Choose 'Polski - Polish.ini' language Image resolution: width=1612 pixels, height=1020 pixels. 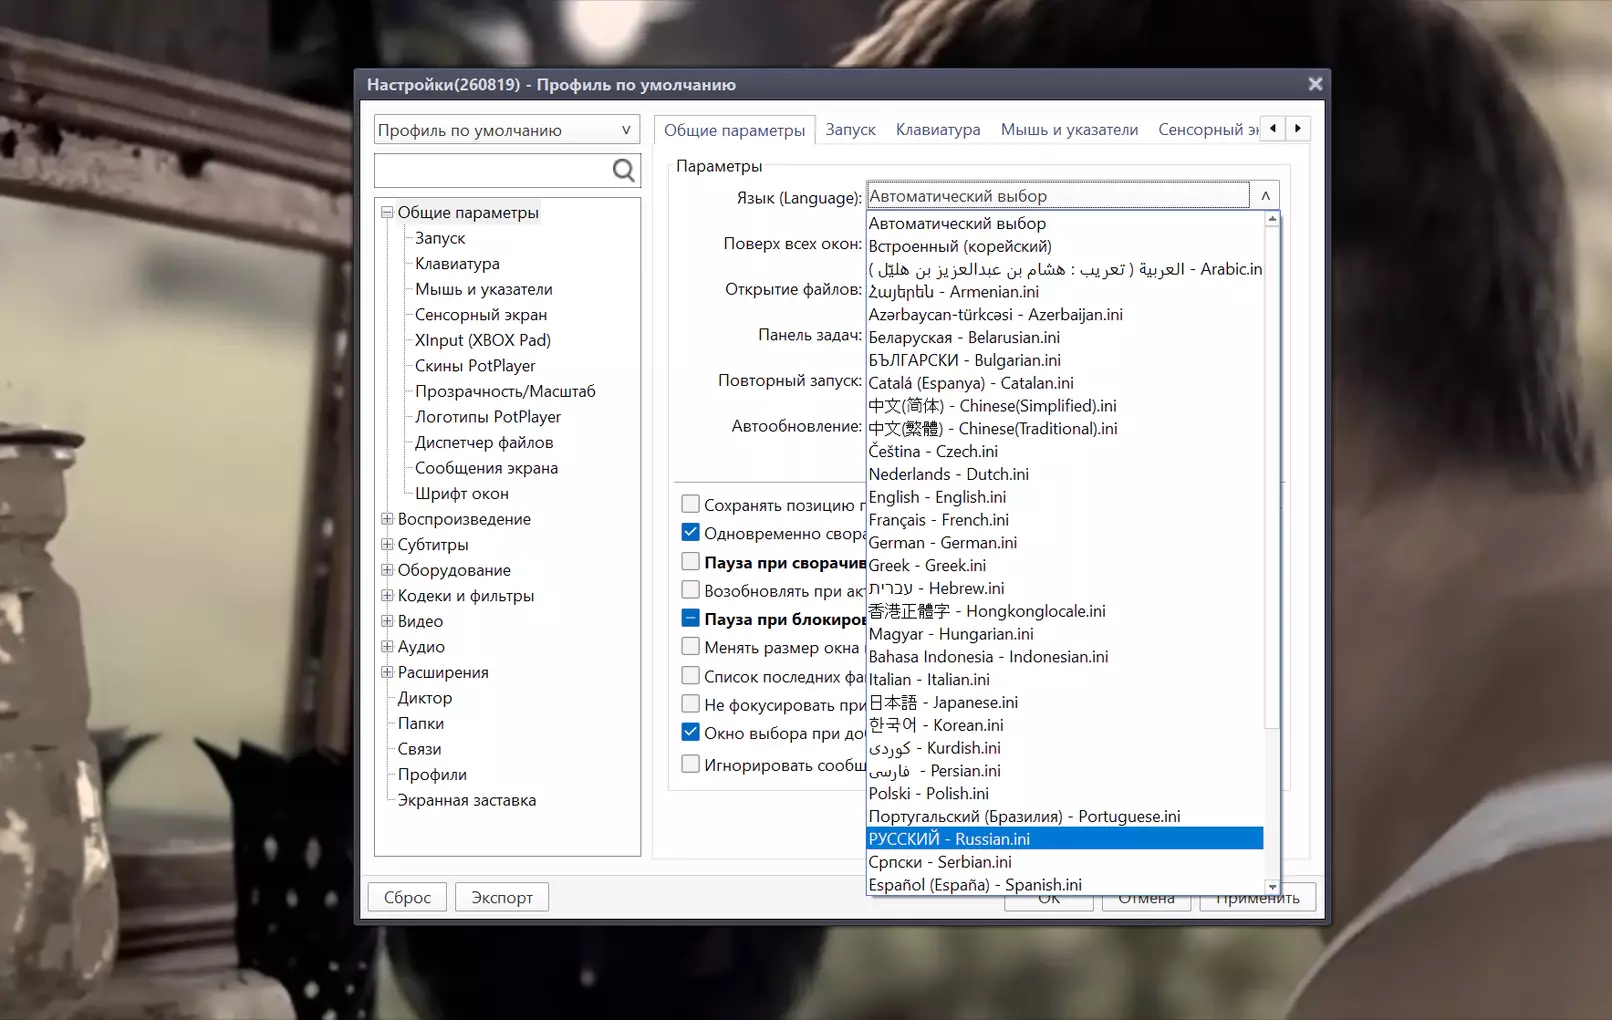[1065, 794]
